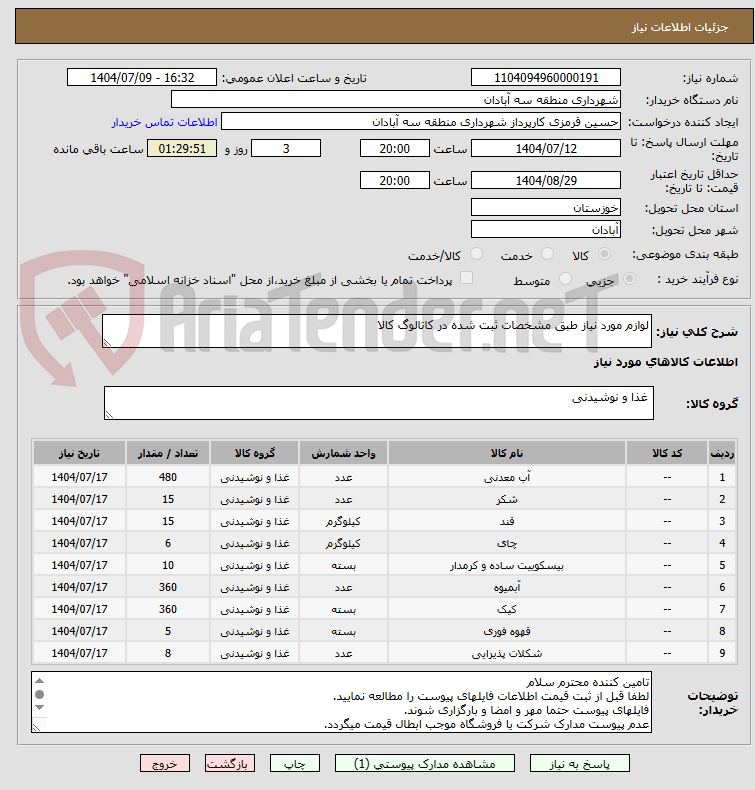Click the شکر item name cell
The height and width of the screenshot is (790, 755).
point(507,499)
